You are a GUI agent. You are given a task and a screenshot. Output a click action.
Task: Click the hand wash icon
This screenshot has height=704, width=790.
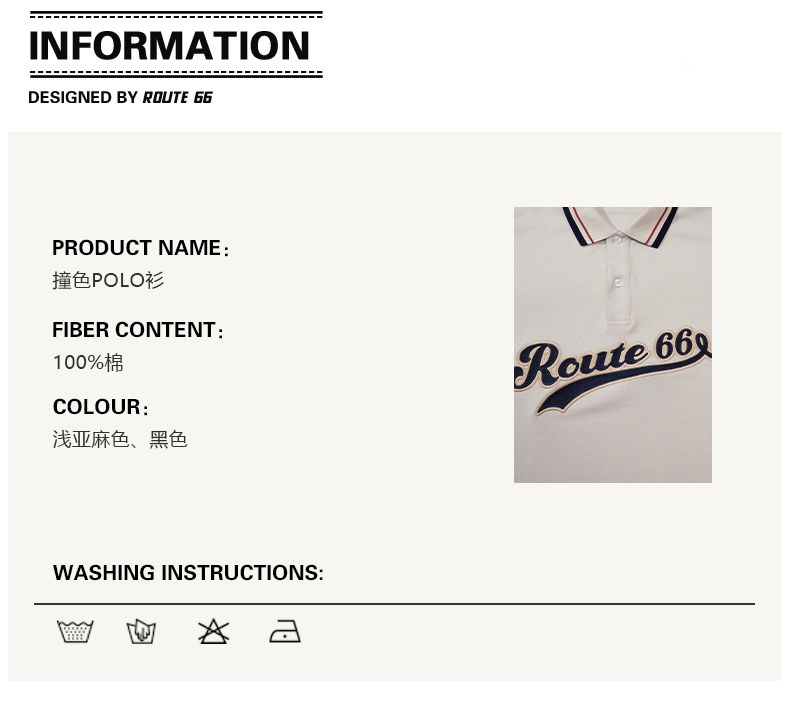(x=141, y=632)
